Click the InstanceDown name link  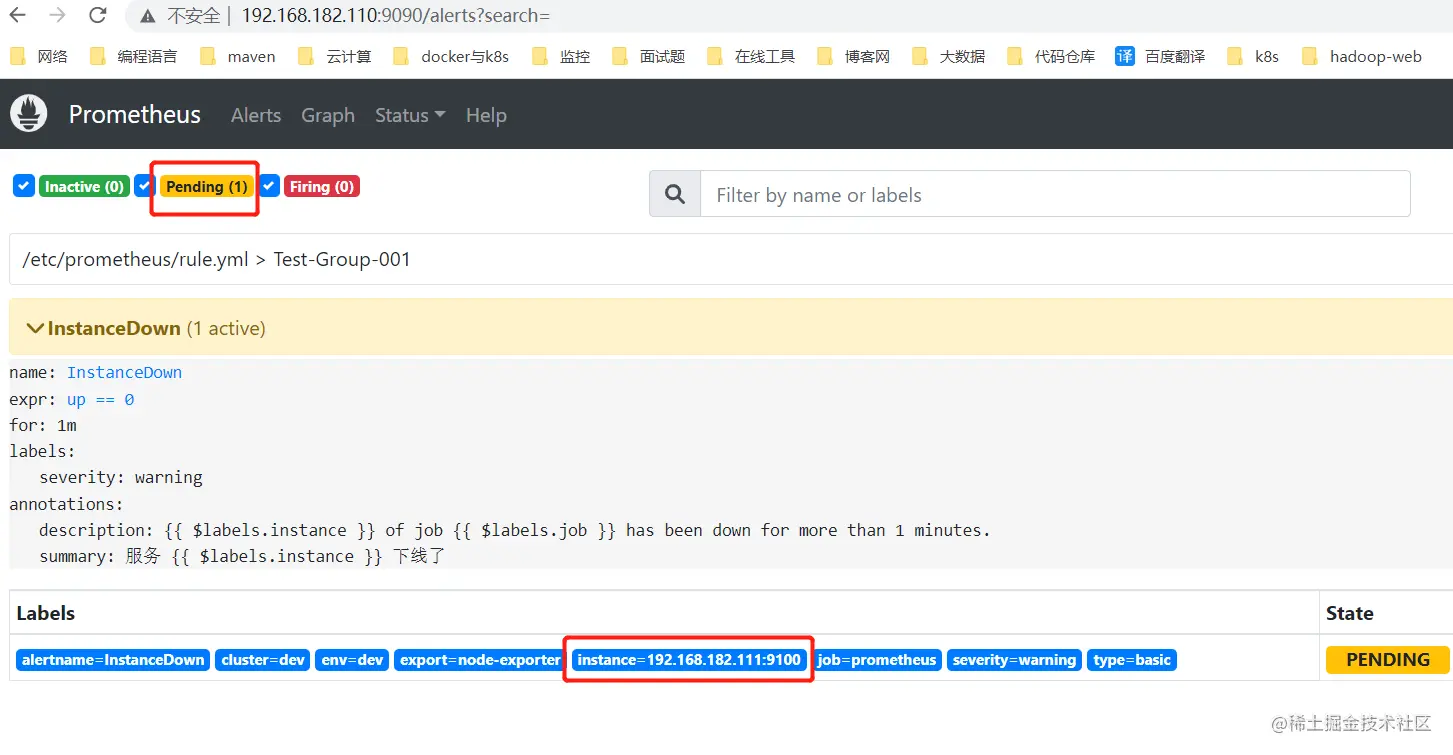[124, 372]
